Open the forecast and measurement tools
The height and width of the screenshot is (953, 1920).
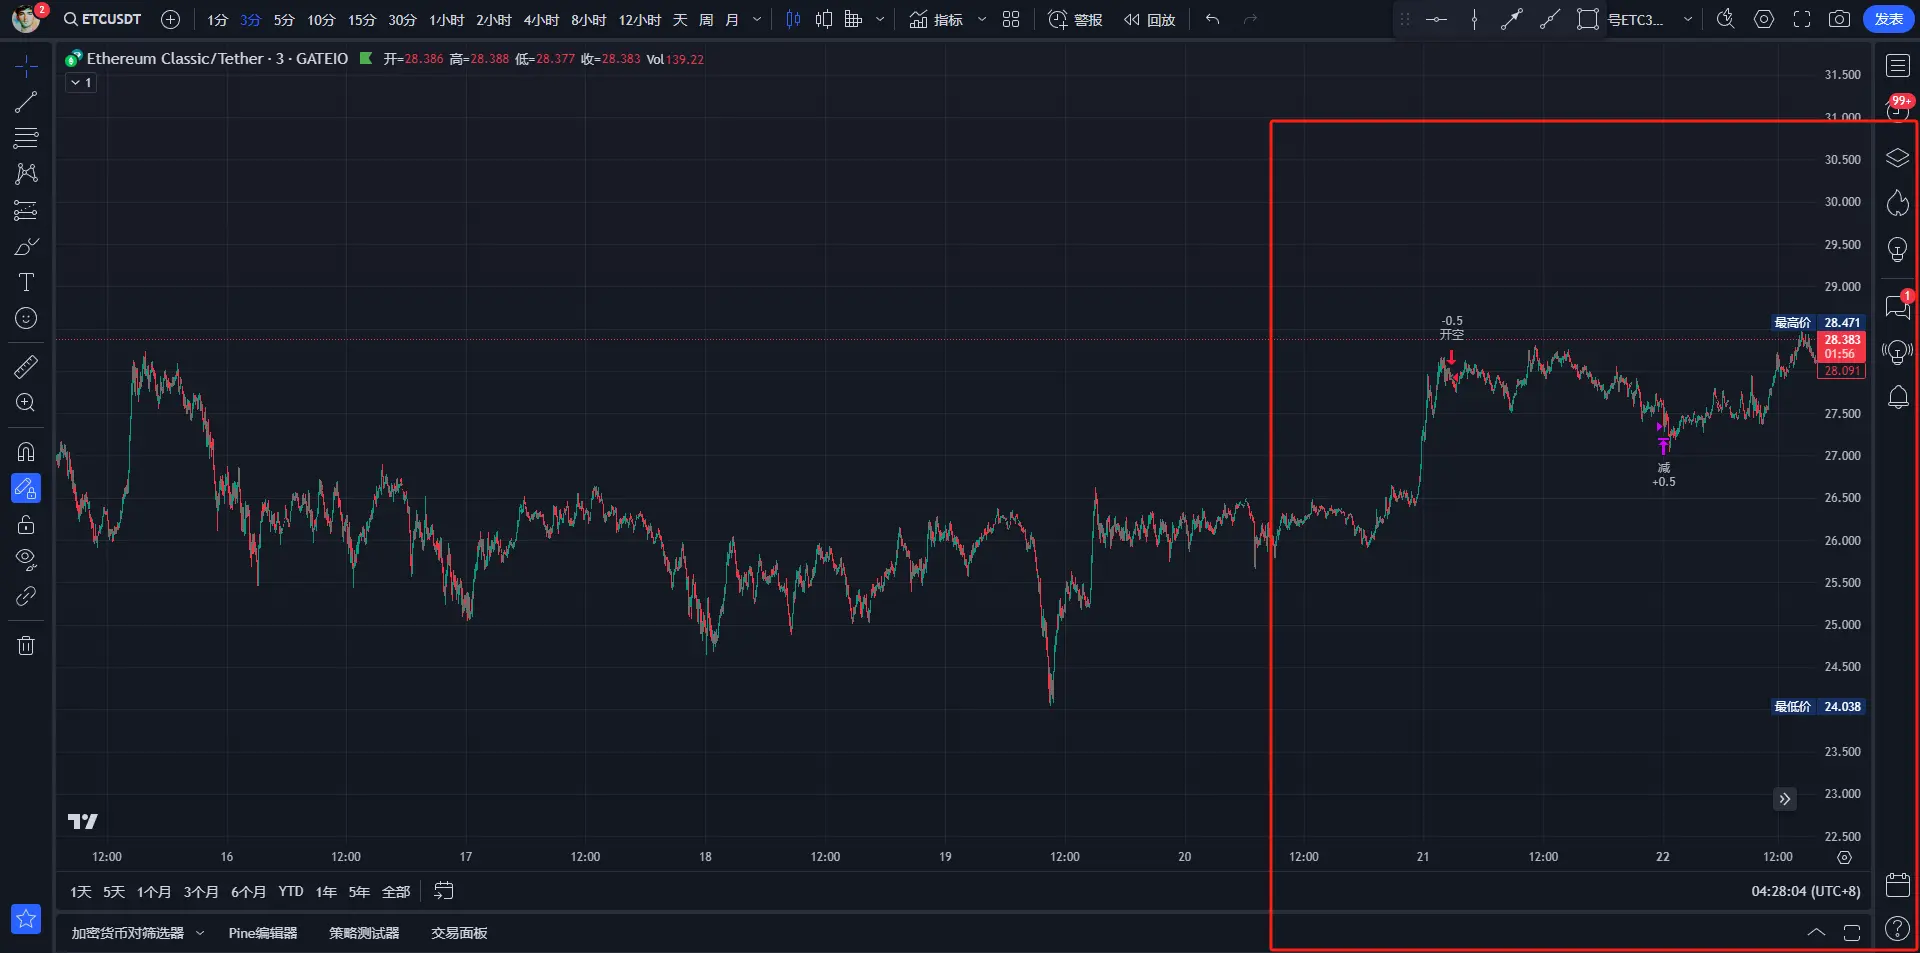(x=26, y=210)
